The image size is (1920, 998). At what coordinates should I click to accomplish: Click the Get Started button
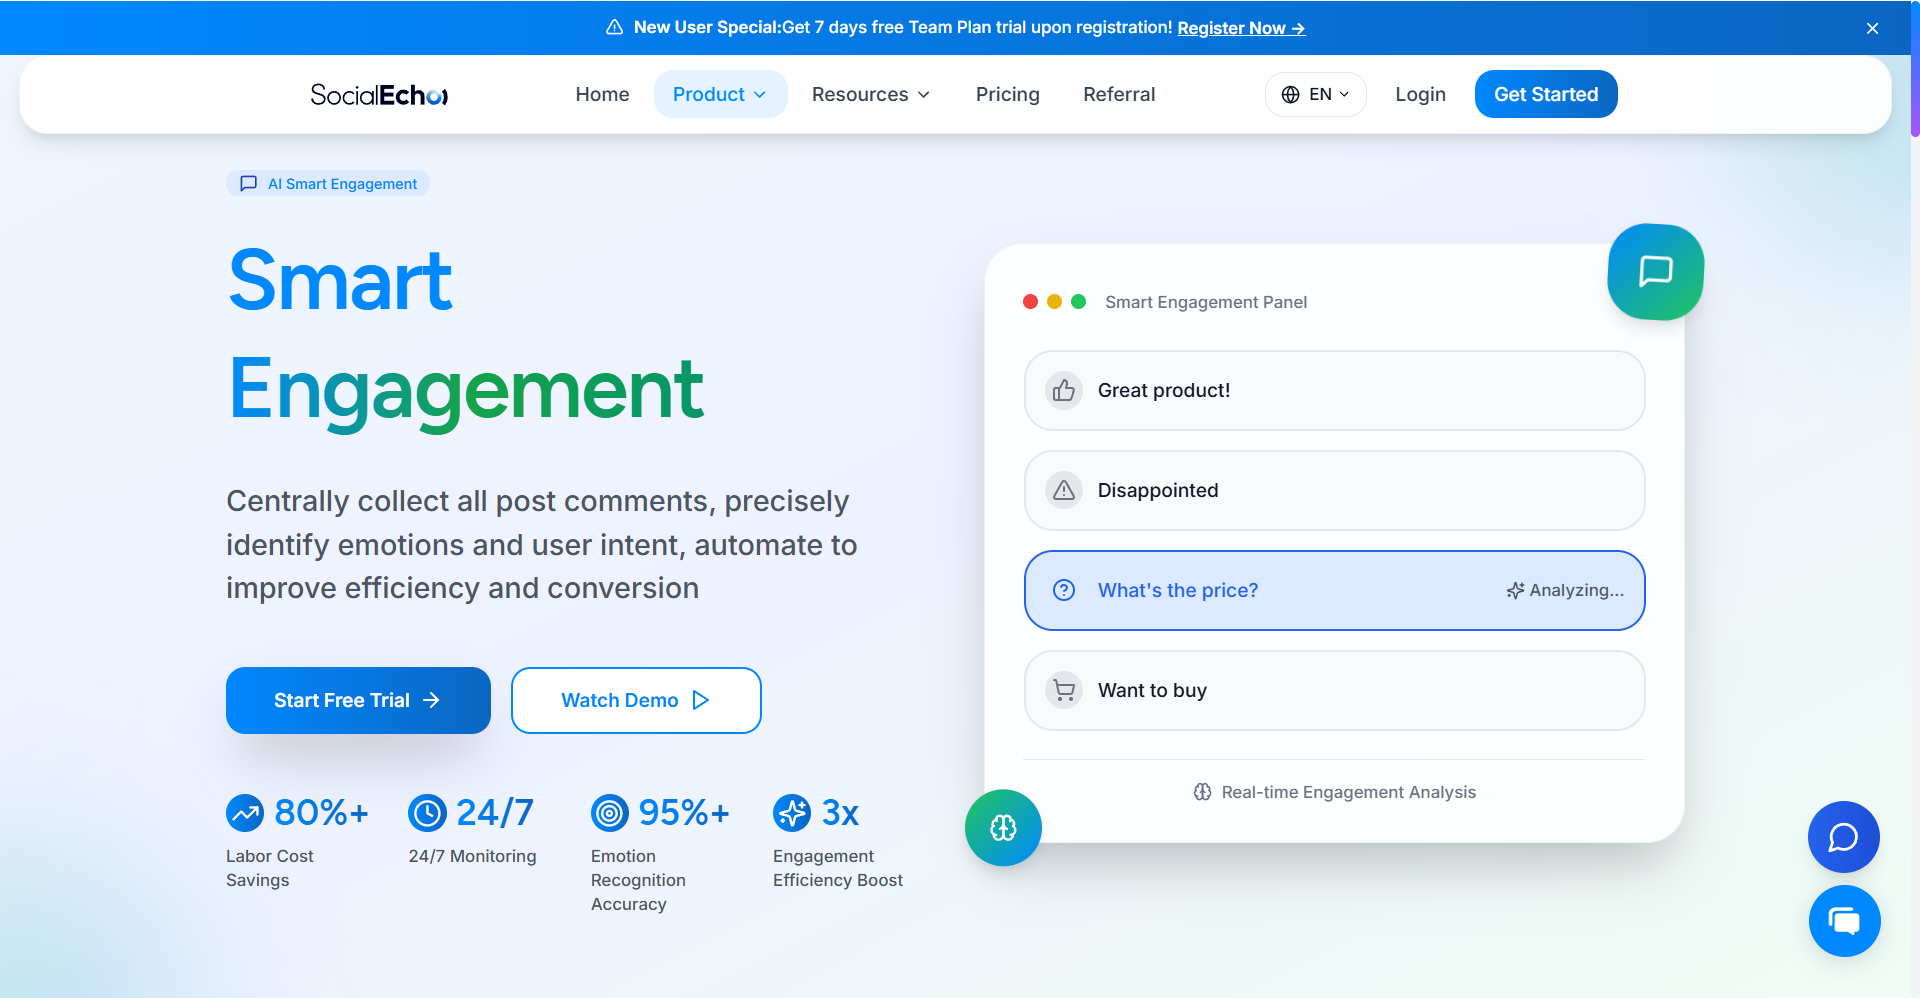coord(1546,94)
